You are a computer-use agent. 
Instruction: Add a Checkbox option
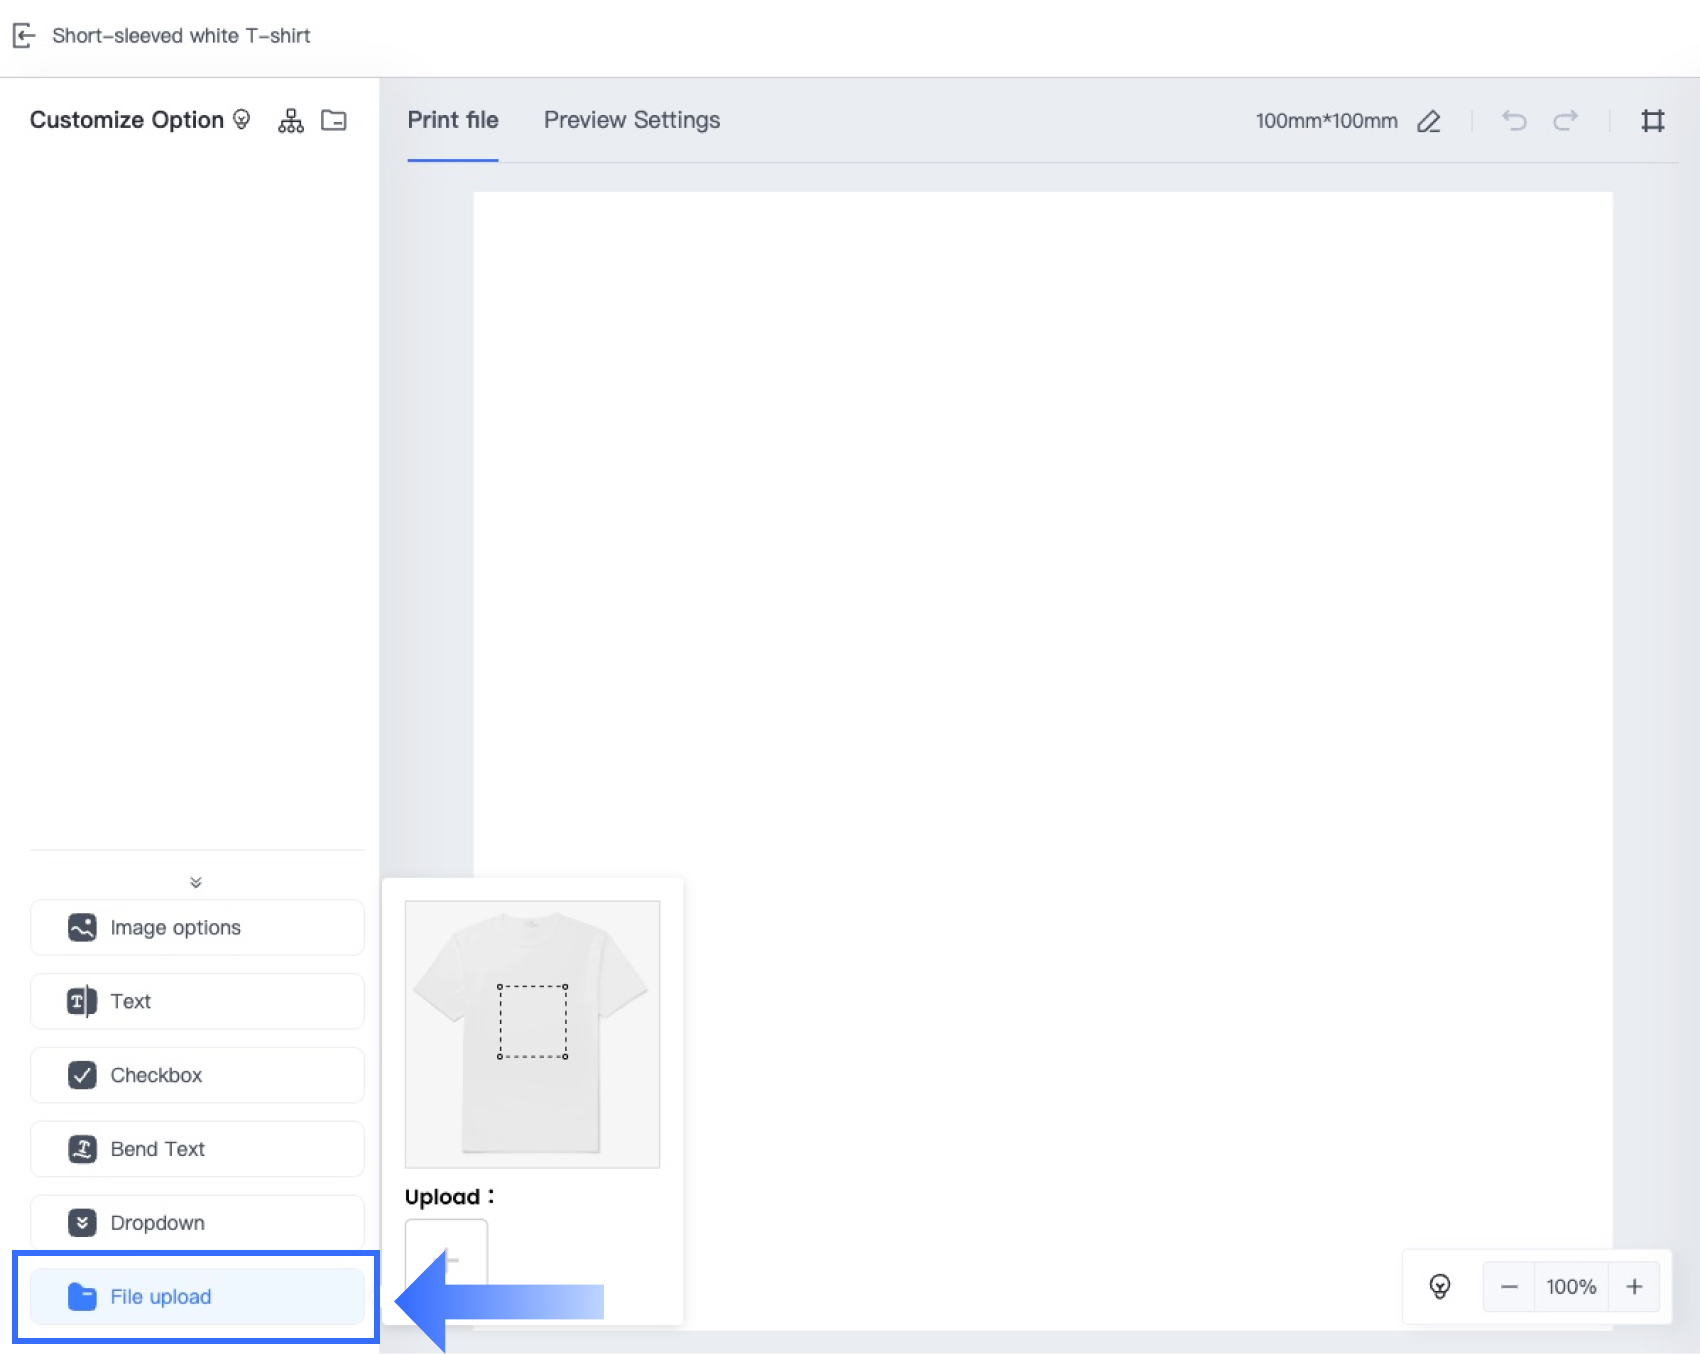tap(197, 1075)
